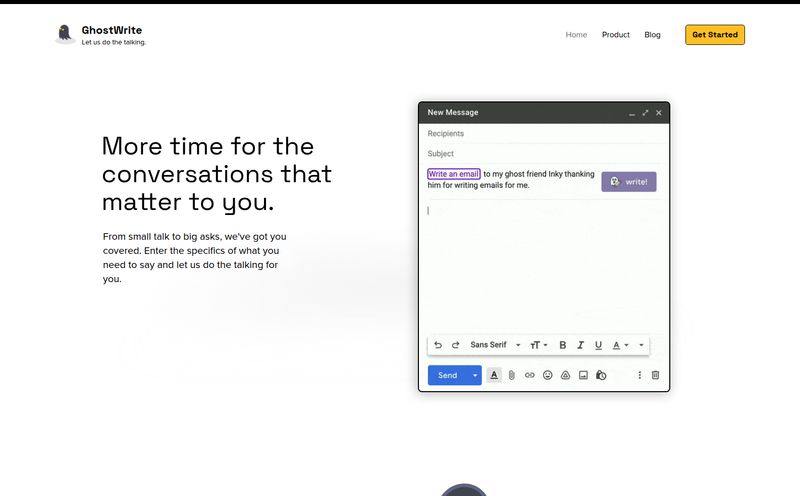Expand more formatting options arrow
The height and width of the screenshot is (496, 800).
[641, 345]
